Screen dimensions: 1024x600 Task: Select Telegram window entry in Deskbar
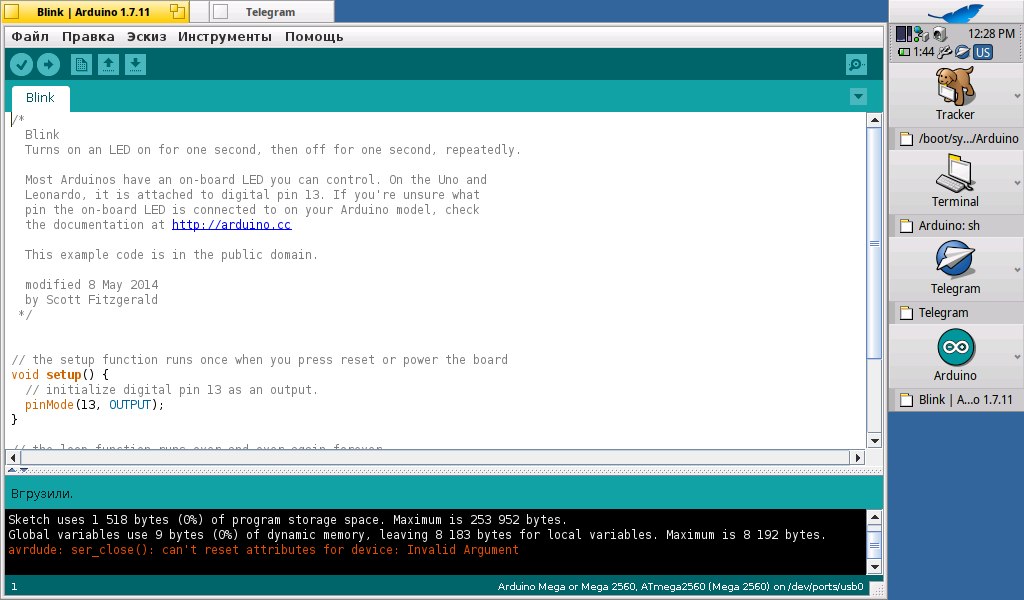click(x=957, y=312)
